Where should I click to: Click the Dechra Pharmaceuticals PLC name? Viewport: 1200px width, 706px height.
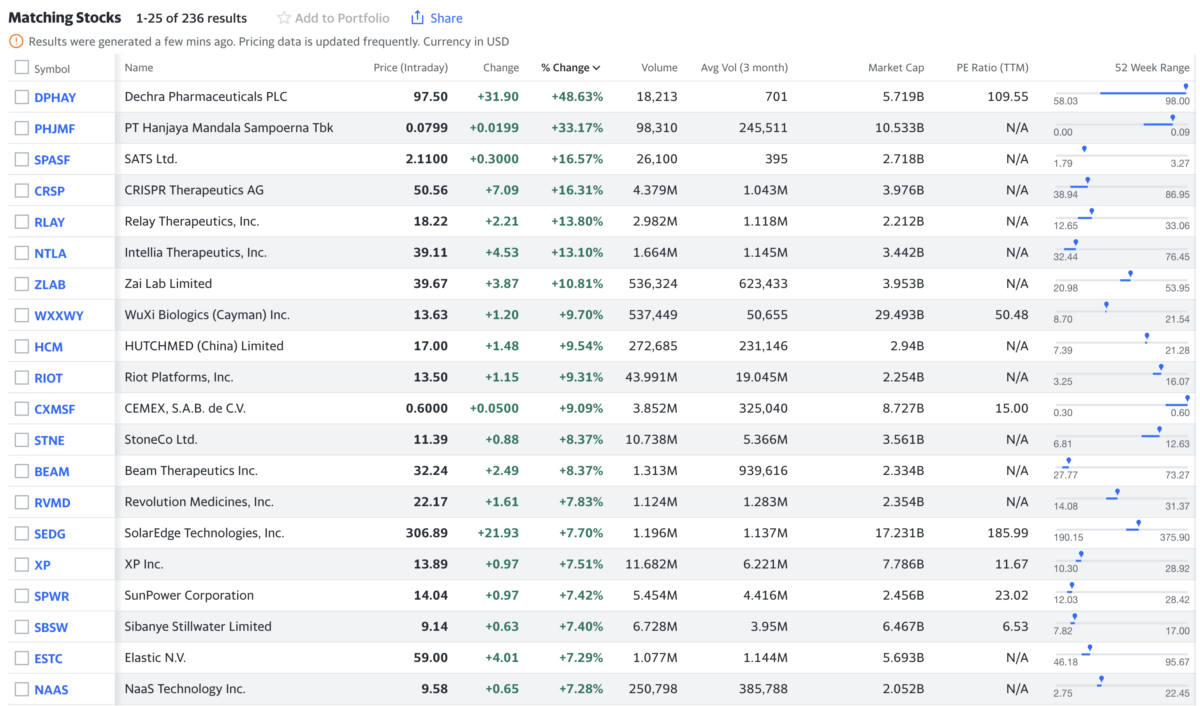(206, 97)
